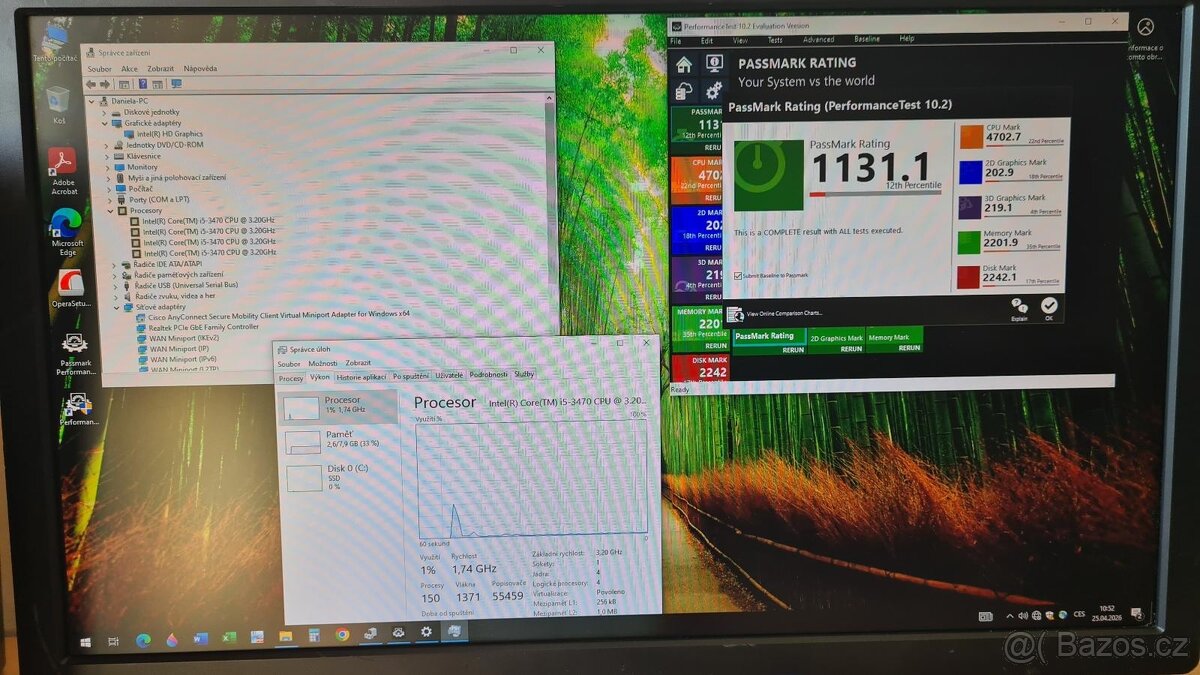Click RERUN under 2D Graphics Mark bottom tile

pyautogui.click(x=851, y=349)
